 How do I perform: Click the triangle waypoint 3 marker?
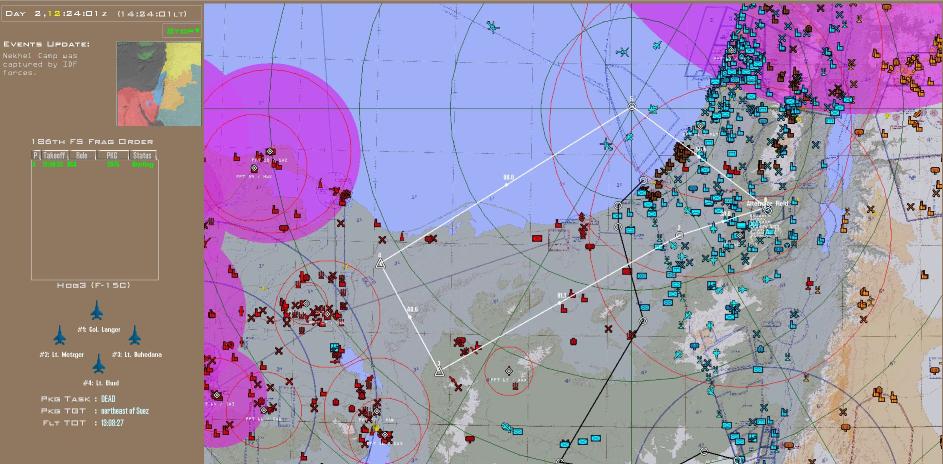[438, 370]
